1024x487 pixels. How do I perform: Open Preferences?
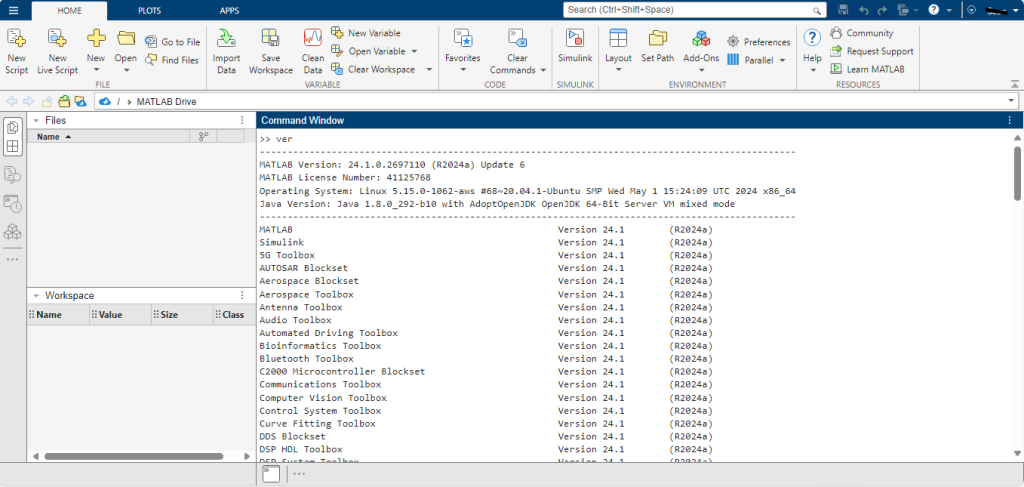(x=759, y=42)
